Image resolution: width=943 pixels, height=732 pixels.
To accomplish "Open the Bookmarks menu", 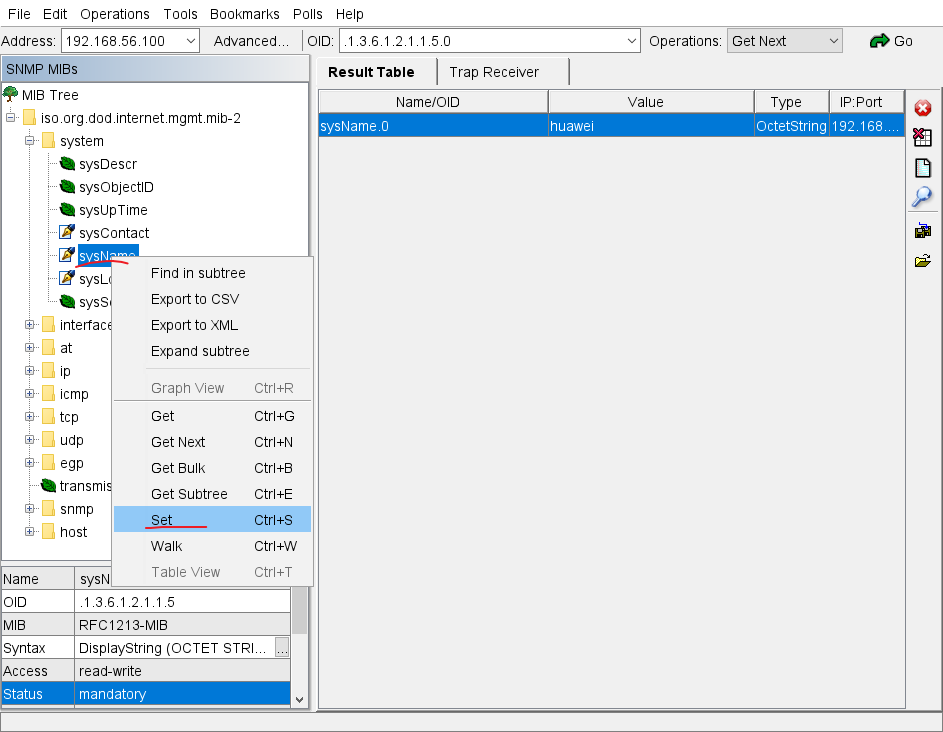I will (x=244, y=13).
